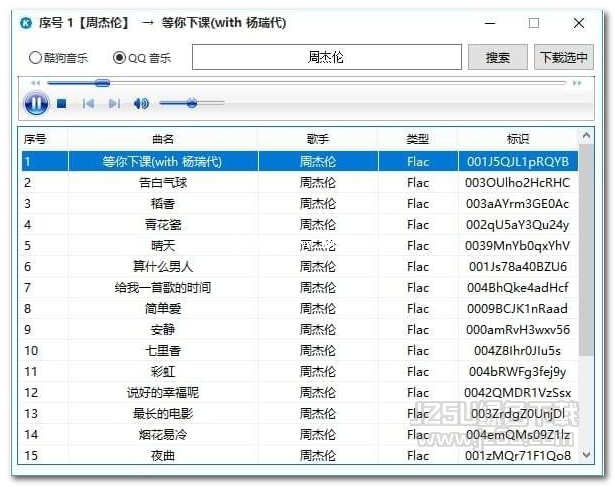Click the identifier 004bRWFg3fej9y
The width and height of the screenshot is (615, 487).
coord(518,372)
